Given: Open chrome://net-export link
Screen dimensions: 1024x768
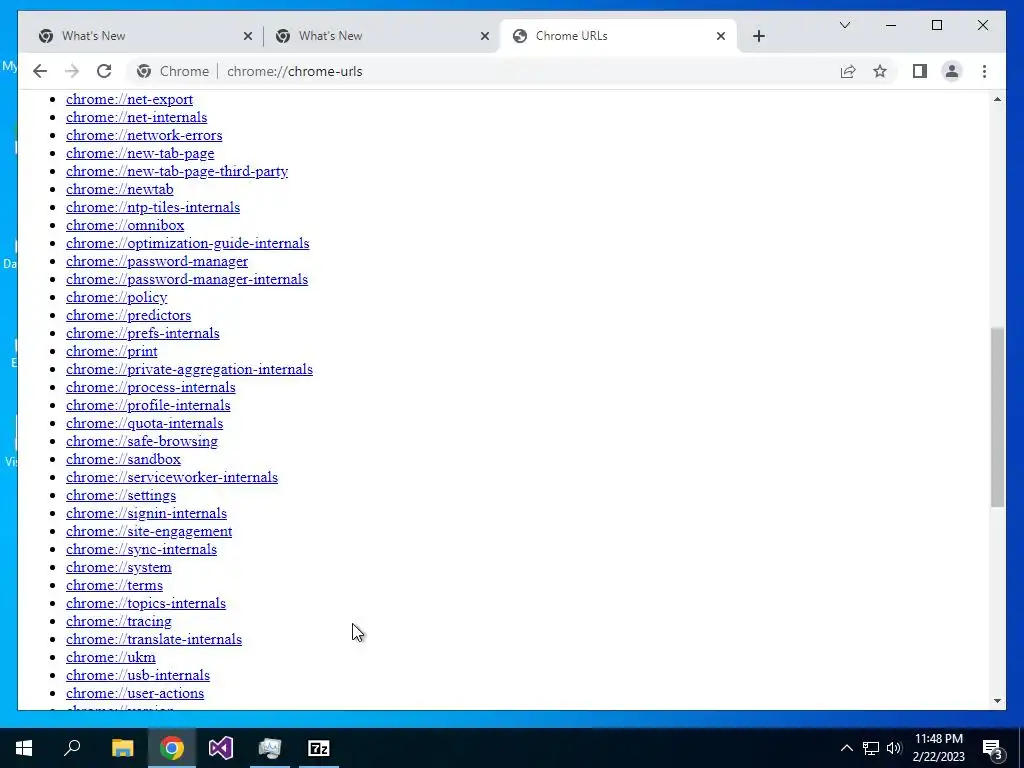Looking at the screenshot, I should tap(129, 99).
